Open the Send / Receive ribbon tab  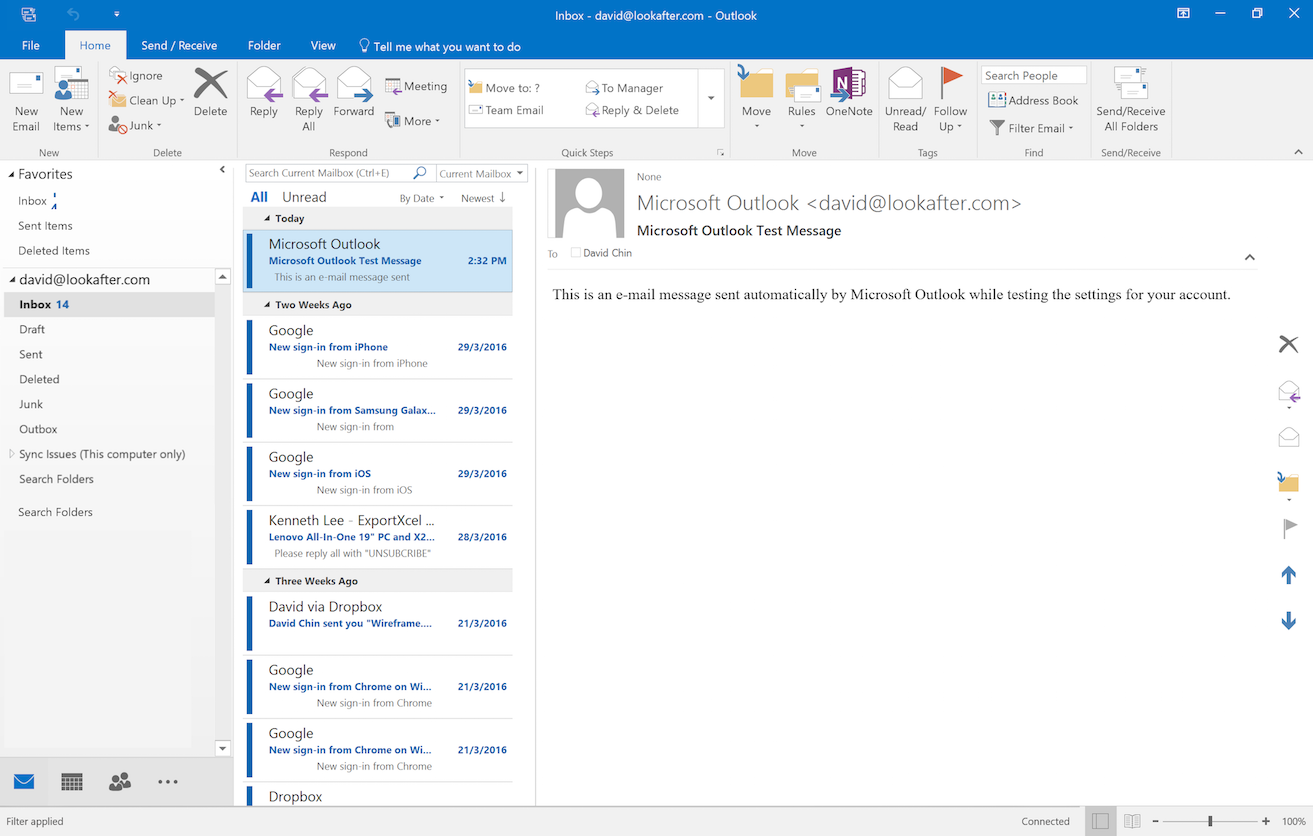click(x=179, y=45)
